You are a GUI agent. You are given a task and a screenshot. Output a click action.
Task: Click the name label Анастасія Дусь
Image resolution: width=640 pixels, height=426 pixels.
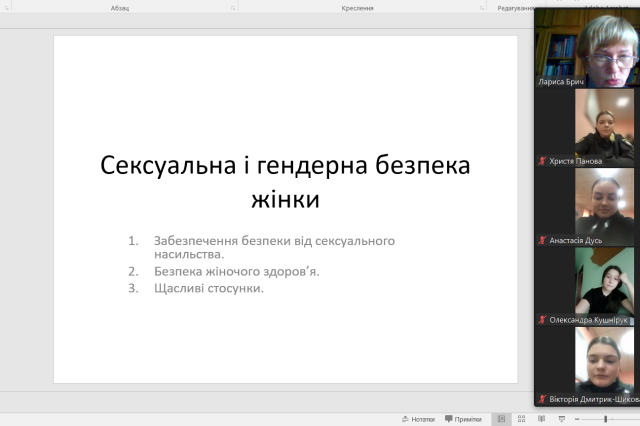[576, 240]
